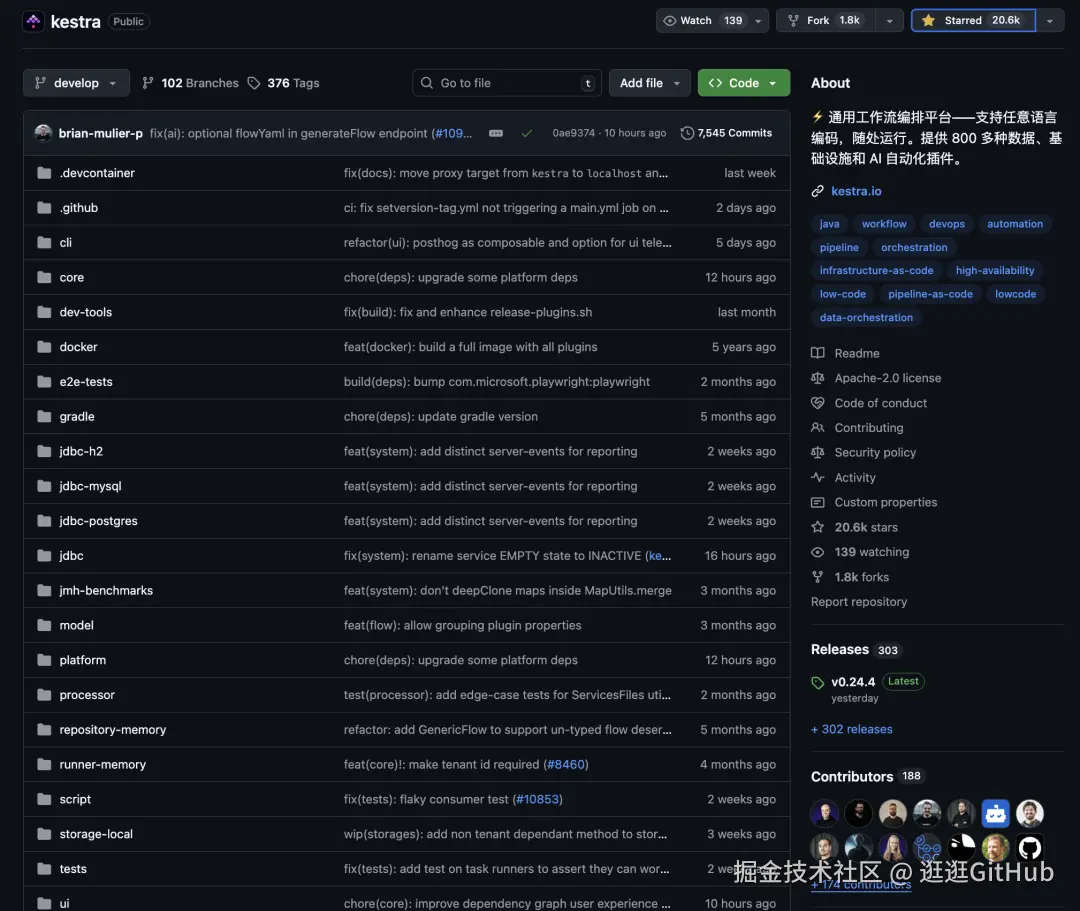The image size is (1080, 911).
Task: Select the workflow topic tag
Action: pyautogui.click(x=884, y=224)
